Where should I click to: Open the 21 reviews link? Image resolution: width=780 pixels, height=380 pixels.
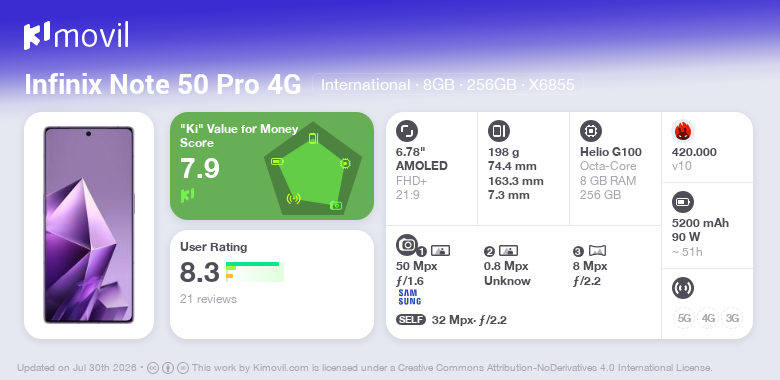click(208, 299)
